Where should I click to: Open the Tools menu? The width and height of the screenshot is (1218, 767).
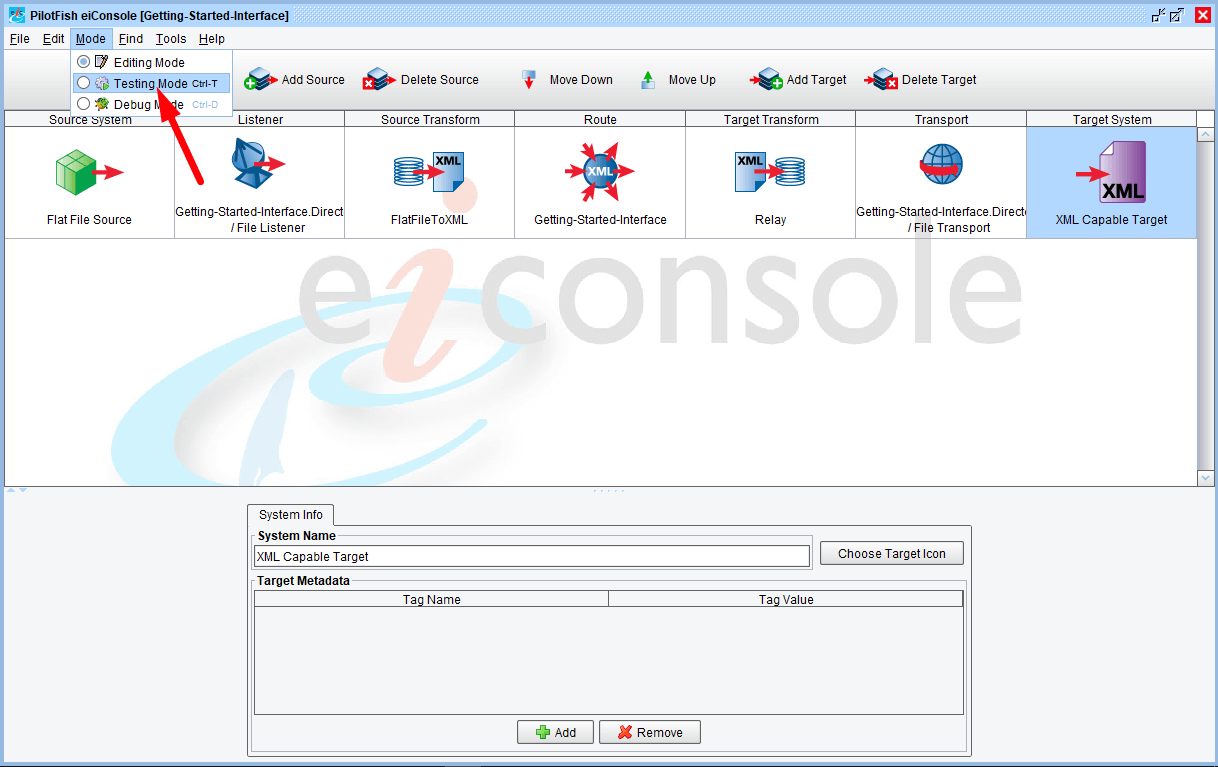(x=171, y=39)
